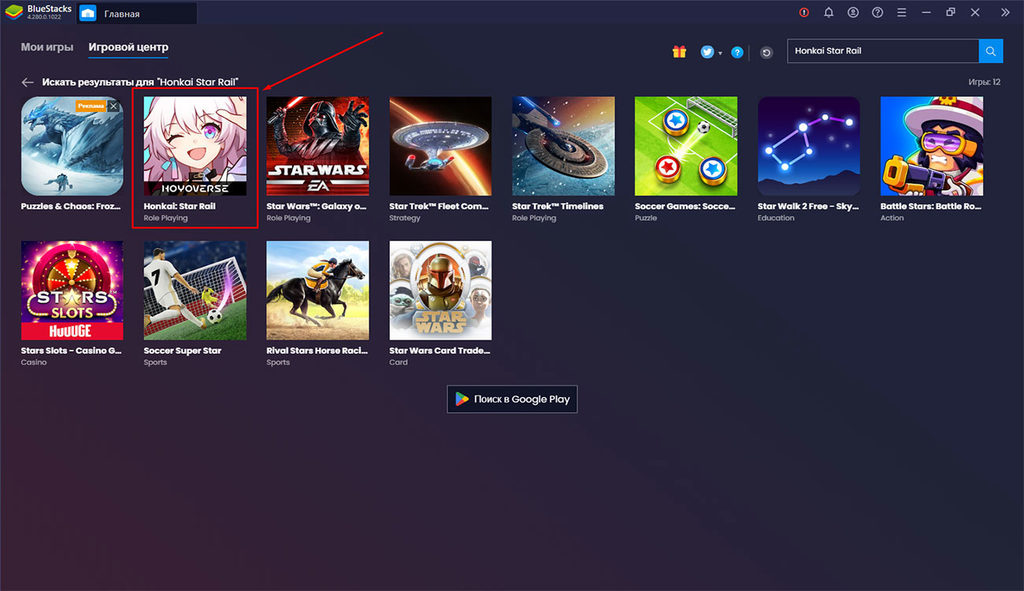Viewport: 1024px width, 591px height.
Task: Open Soccer Super Star thumbnail
Action: tap(195, 291)
